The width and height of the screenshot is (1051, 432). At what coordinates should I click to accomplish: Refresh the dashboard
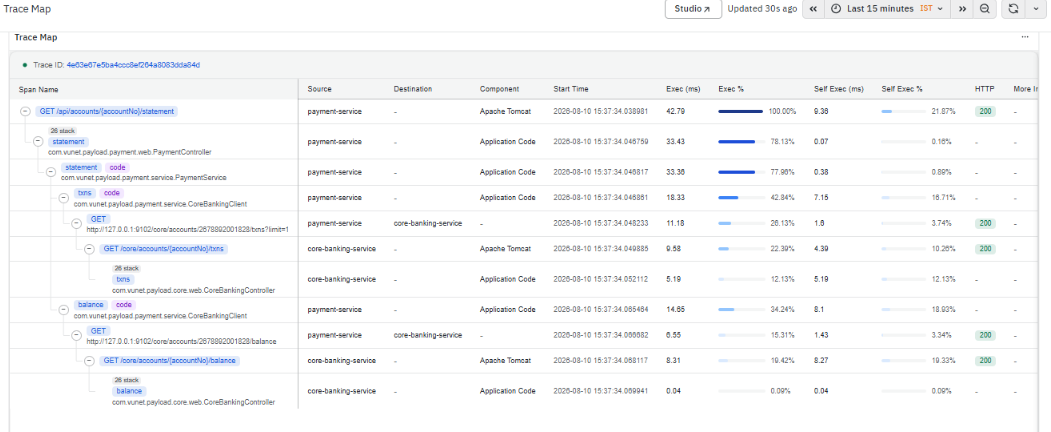pos(1013,9)
